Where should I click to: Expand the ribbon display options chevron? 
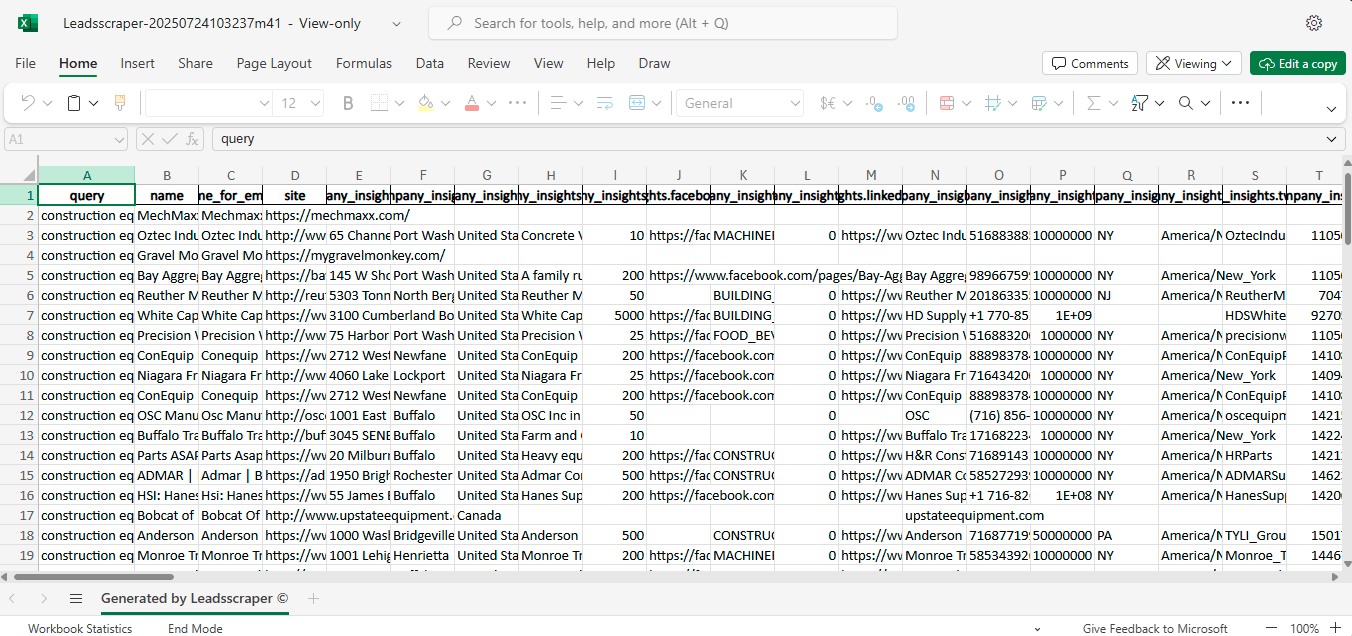[1331, 109]
